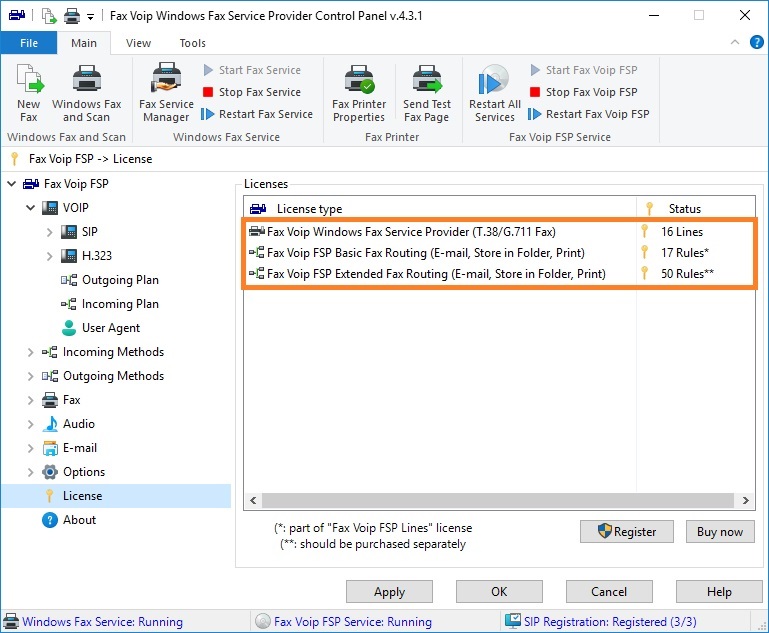Select Incoming Plan in the tree
769x633 pixels.
coord(110,304)
